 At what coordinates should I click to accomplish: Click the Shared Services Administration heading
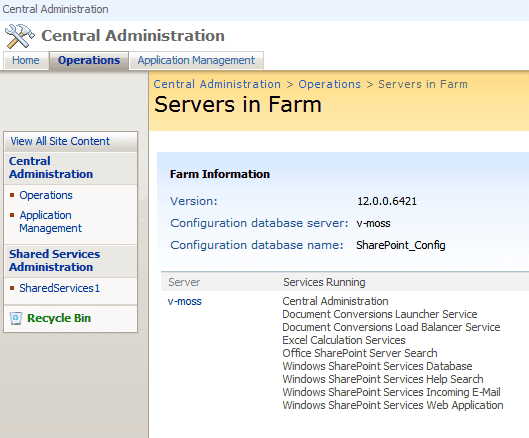[x=54, y=260]
